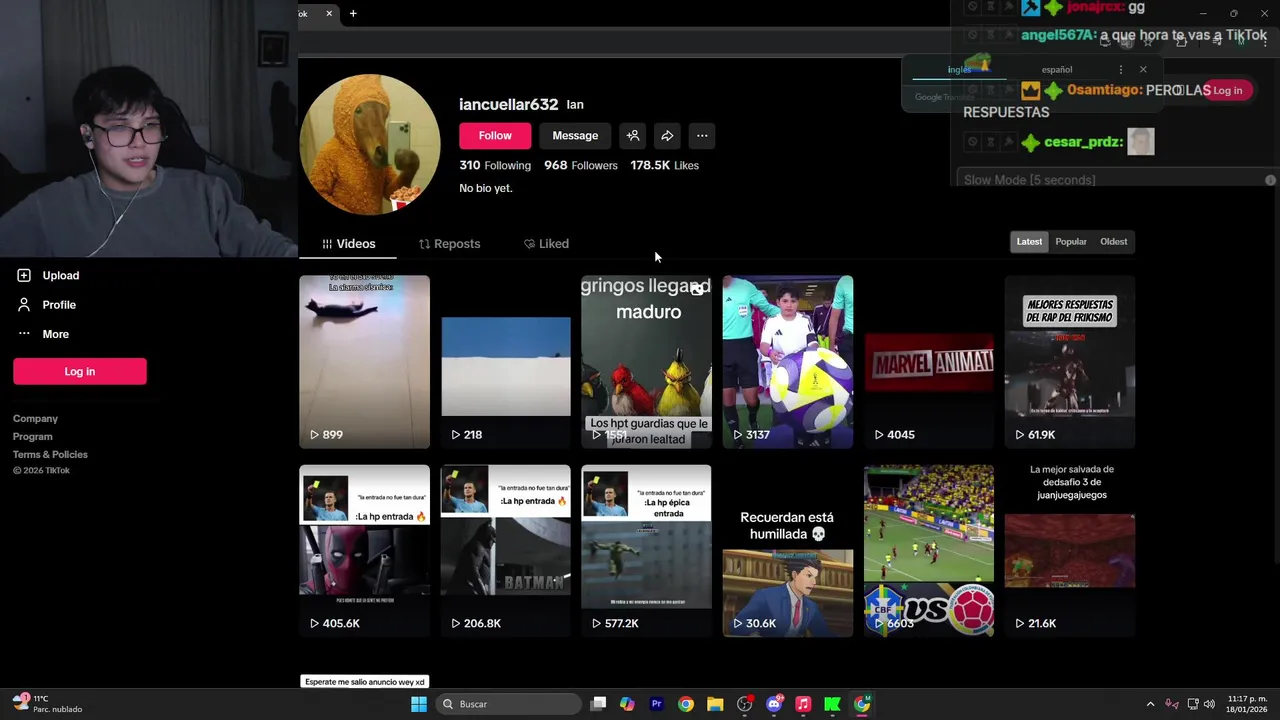Image resolution: width=1280 pixels, height=720 pixels.
Task: Open the three-dot more options on profile
Action: (702, 136)
